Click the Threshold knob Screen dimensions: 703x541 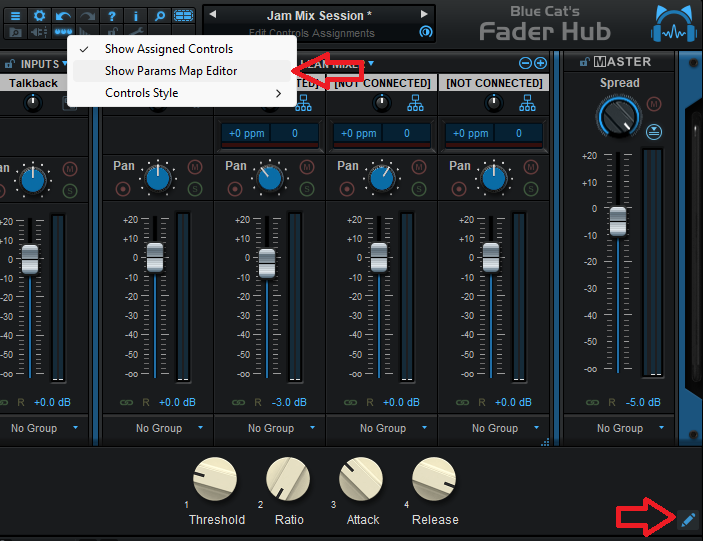point(215,479)
